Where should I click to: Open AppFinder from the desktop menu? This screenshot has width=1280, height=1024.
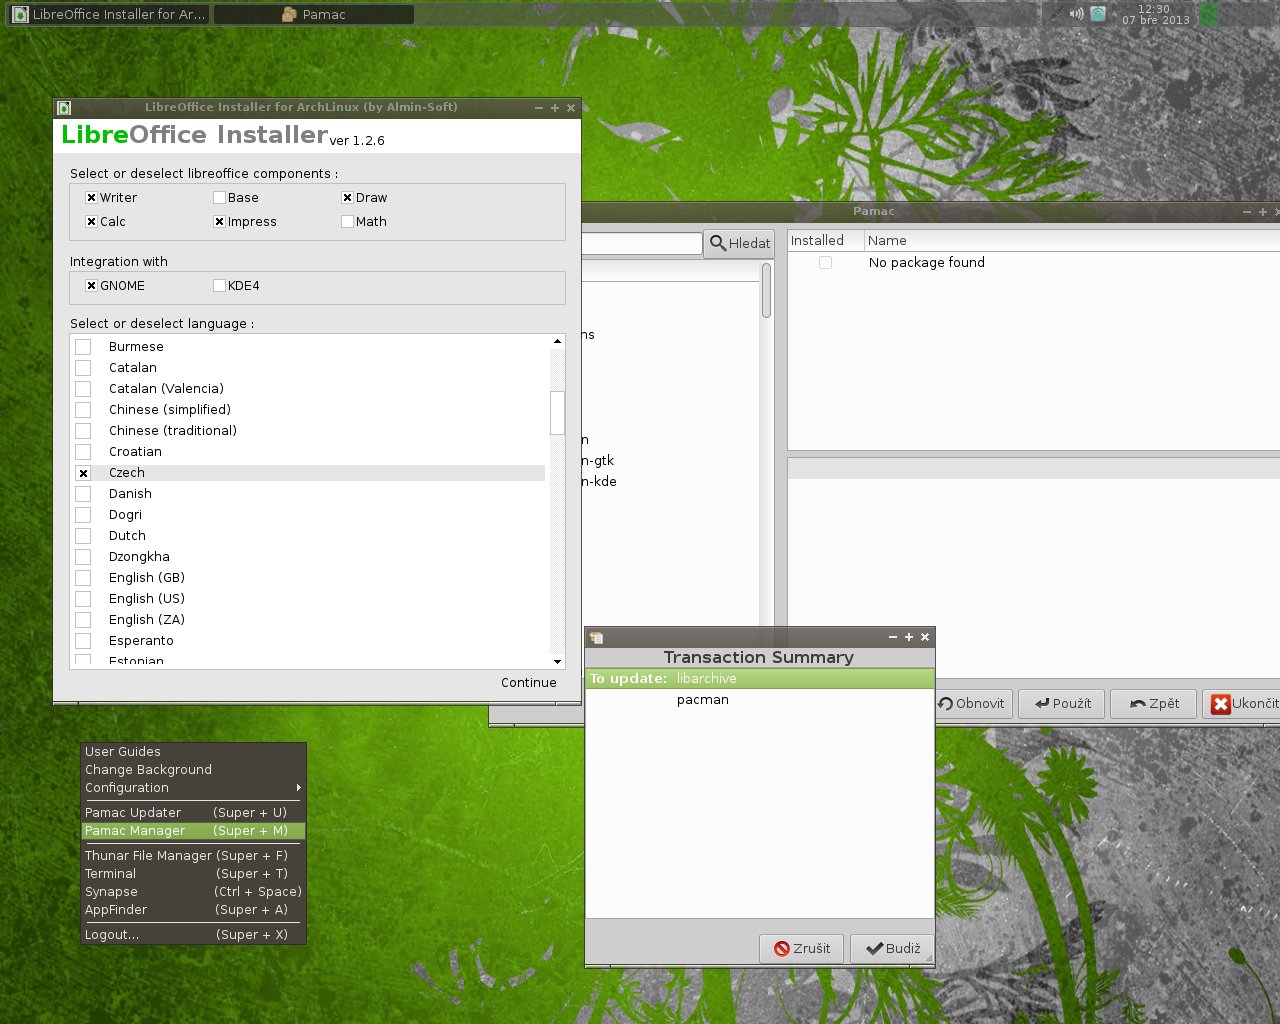[193, 910]
